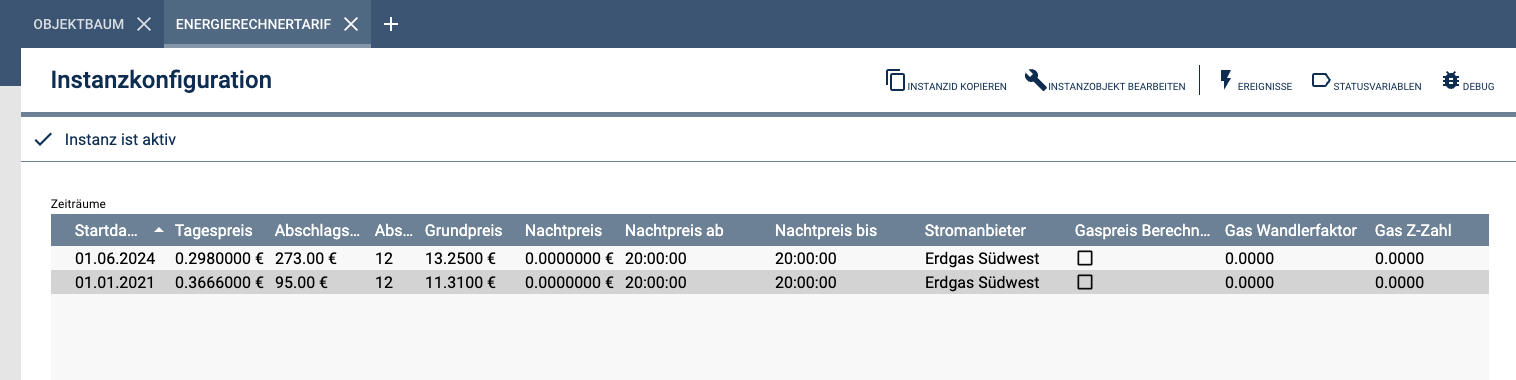Select the Energierechnertarif tab
The width and height of the screenshot is (1516, 380).
(254, 24)
